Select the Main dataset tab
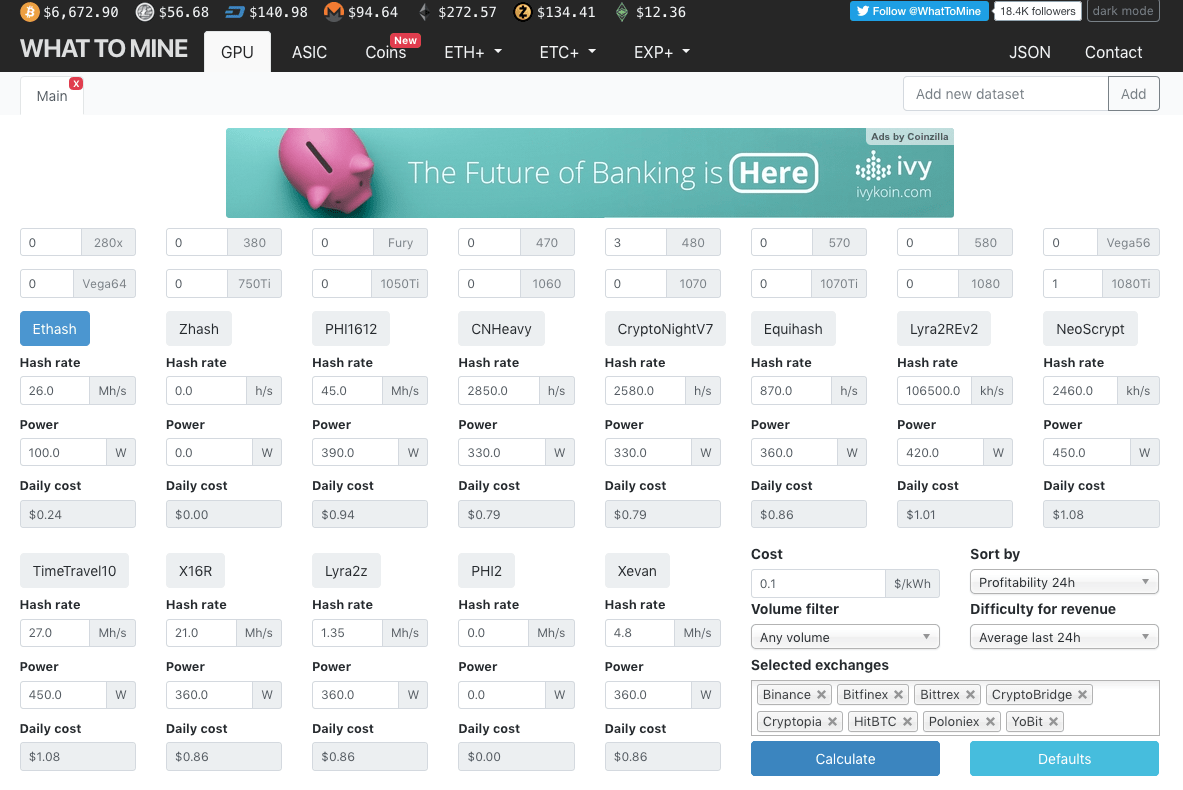This screenshot has height=790, width=1183. coord(52,96)
